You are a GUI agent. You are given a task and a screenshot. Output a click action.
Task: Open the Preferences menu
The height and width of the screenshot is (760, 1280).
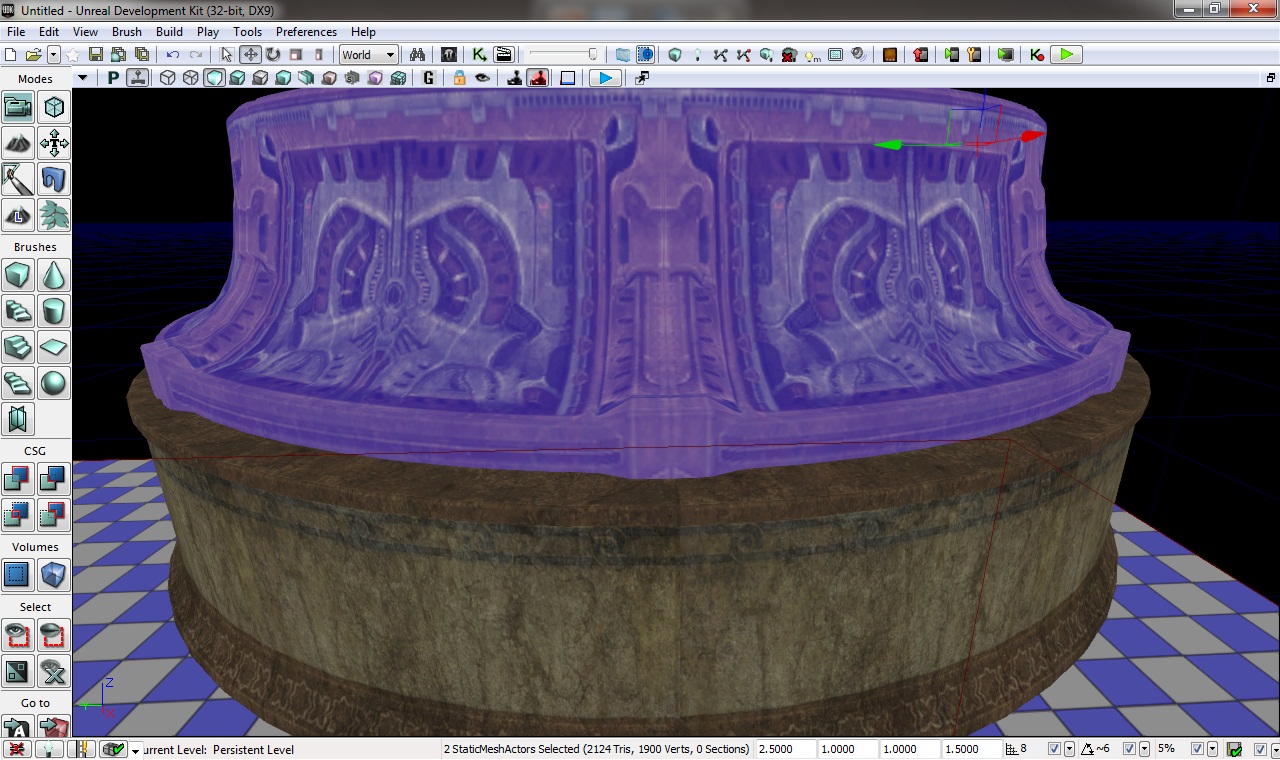306,32
